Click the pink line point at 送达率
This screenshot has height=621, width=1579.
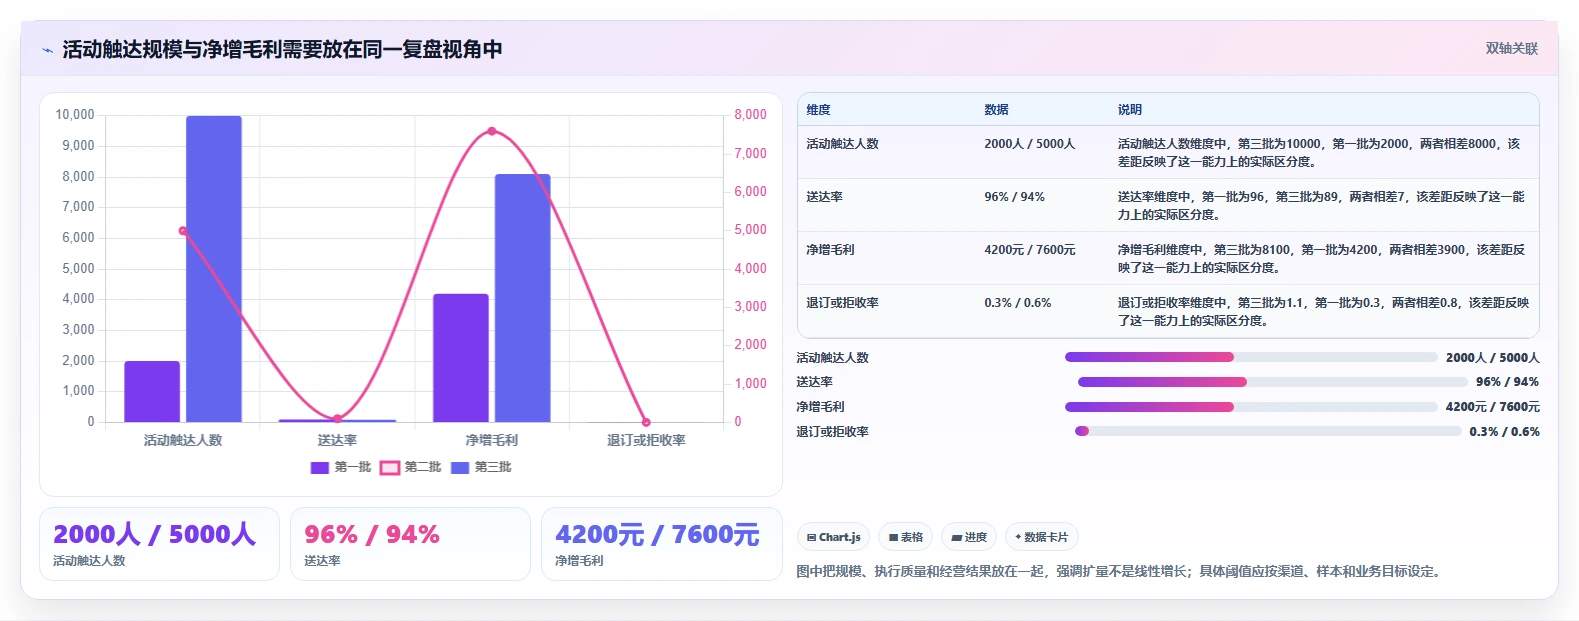point(337,419)
